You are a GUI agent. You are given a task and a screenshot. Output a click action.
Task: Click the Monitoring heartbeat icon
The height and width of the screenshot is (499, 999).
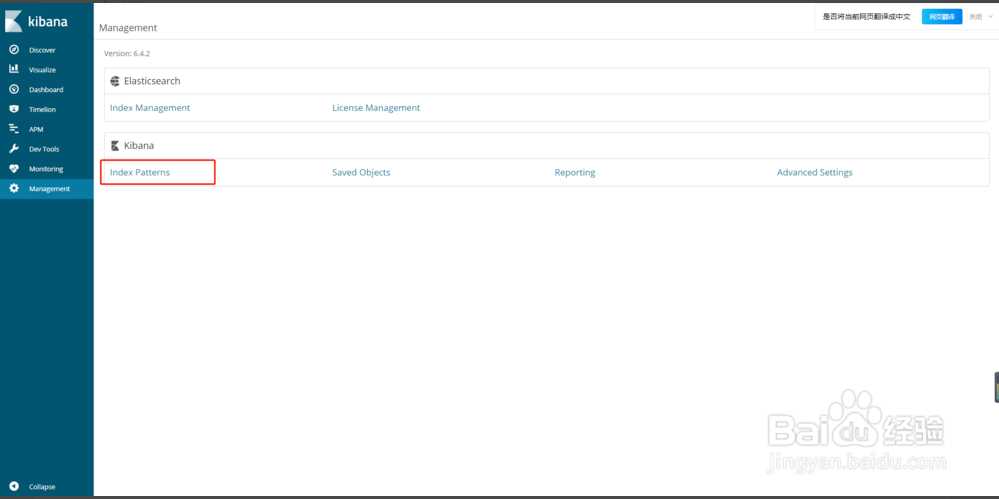click(14, 169)
